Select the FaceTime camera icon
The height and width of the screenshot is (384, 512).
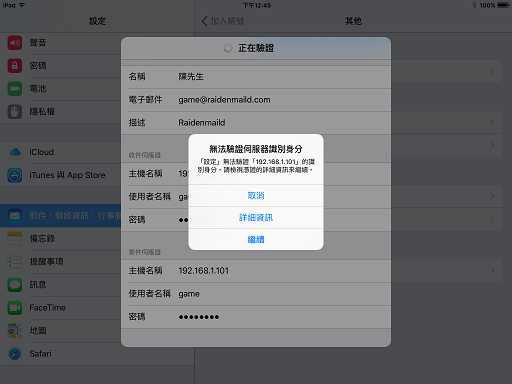tap(15, 308)
